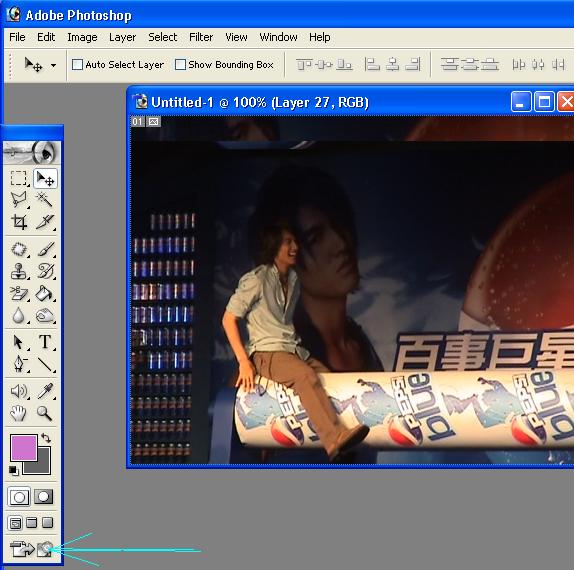Select the Zoom tool

tap(45, 413)
